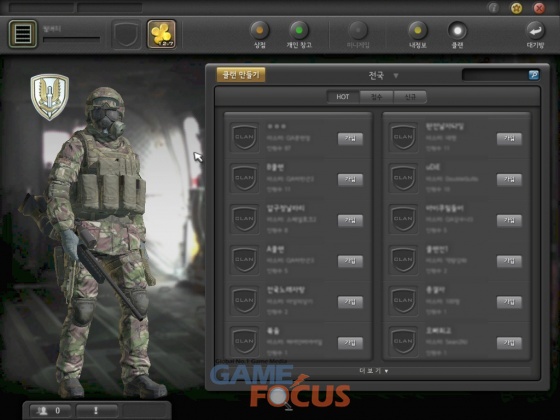Screen dimensions: 560x420
Task: Click the exclamation alert button at bottom
Action: 96,411
